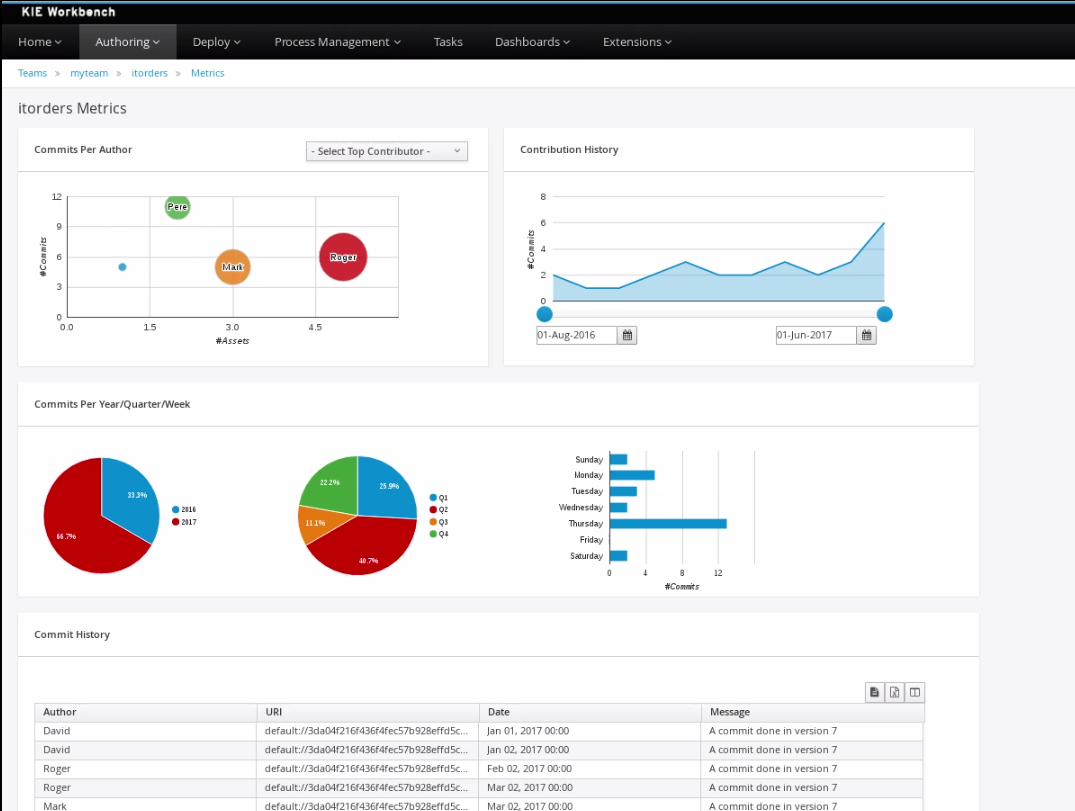The height and width of the screenshot is (811, 1075).
Task: Expand the Process Management menu
Action: coord(337,42)
